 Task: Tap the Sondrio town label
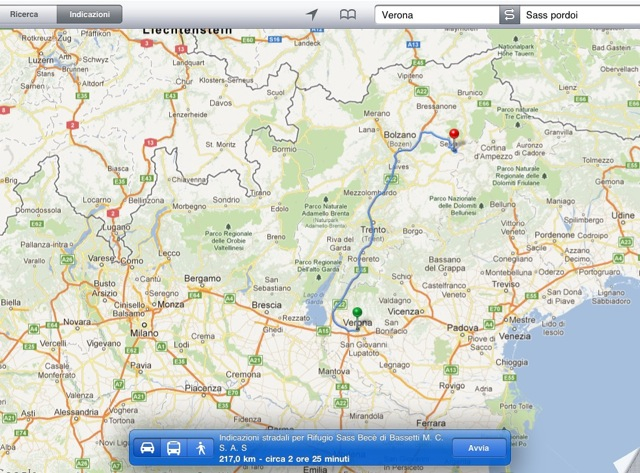coord(226,200)
